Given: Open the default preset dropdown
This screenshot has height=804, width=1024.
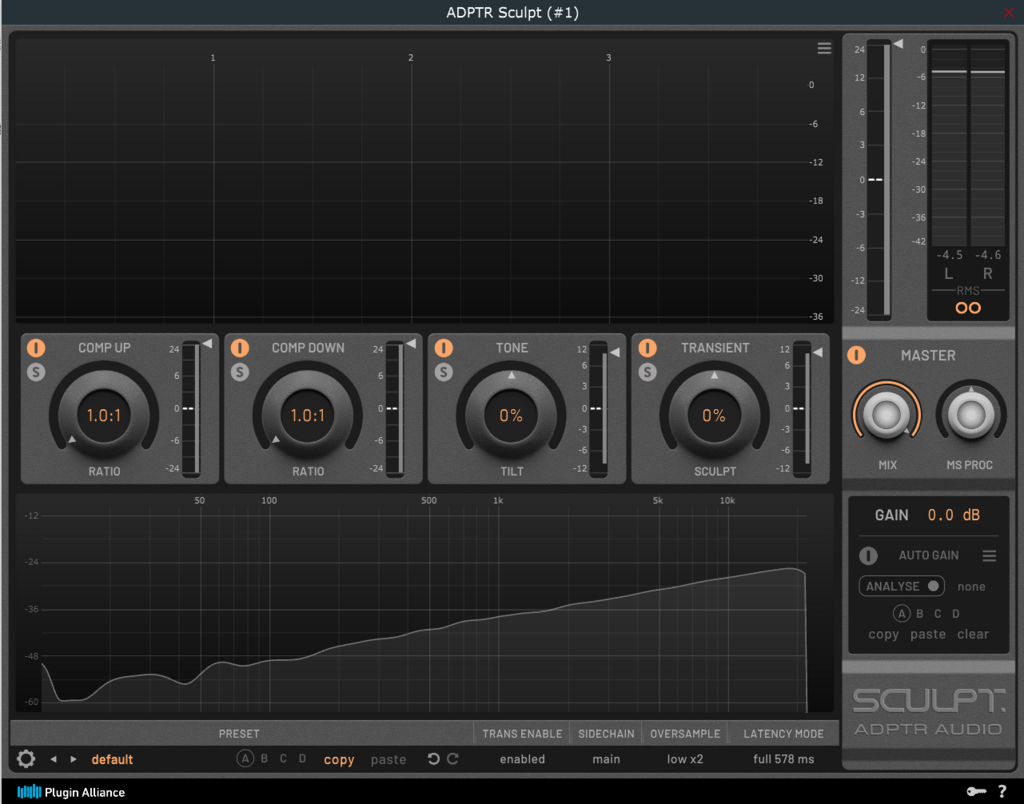Looking at the screenshot, I should tap(112, 760).
